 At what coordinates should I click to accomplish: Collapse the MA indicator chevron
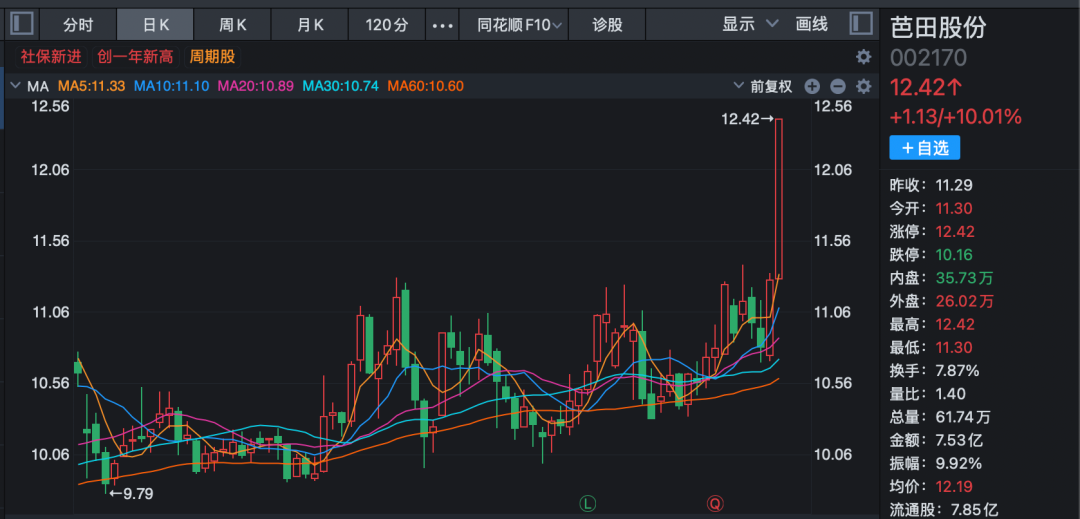click(x=15, y=86)
